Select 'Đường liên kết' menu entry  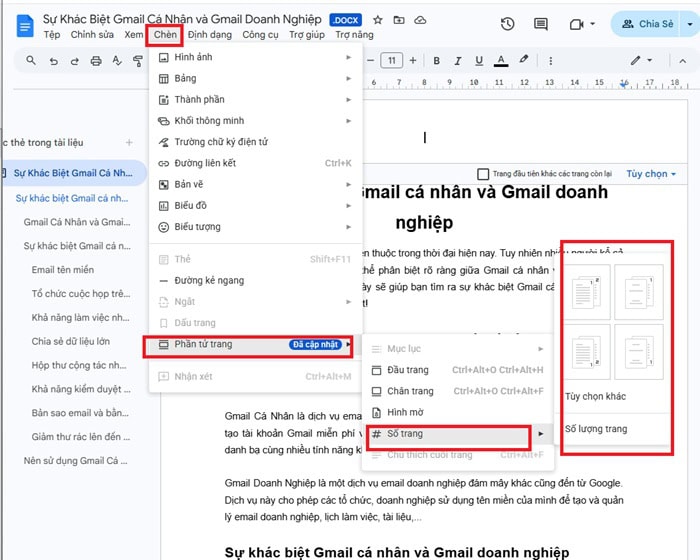click(x=205, y=163)
